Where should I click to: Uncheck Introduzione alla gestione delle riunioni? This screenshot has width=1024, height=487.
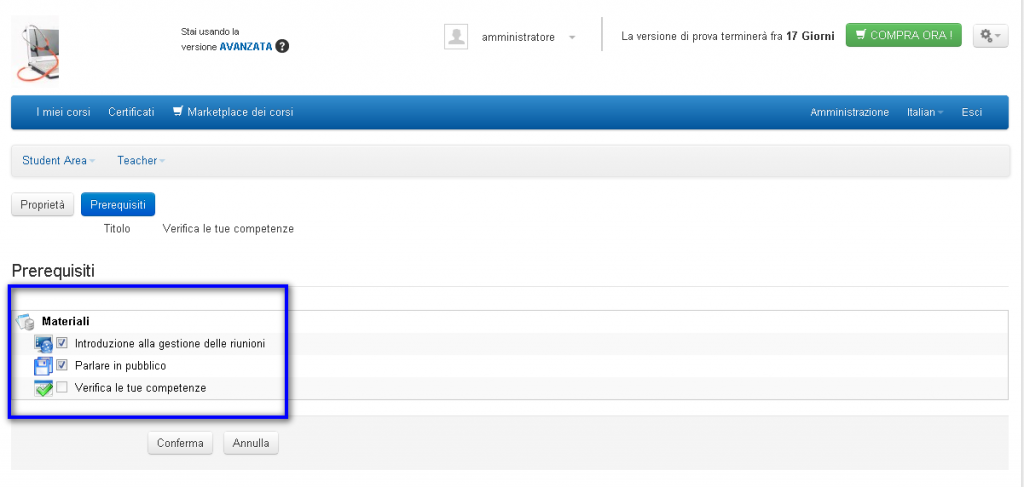(x=62, y=343)
